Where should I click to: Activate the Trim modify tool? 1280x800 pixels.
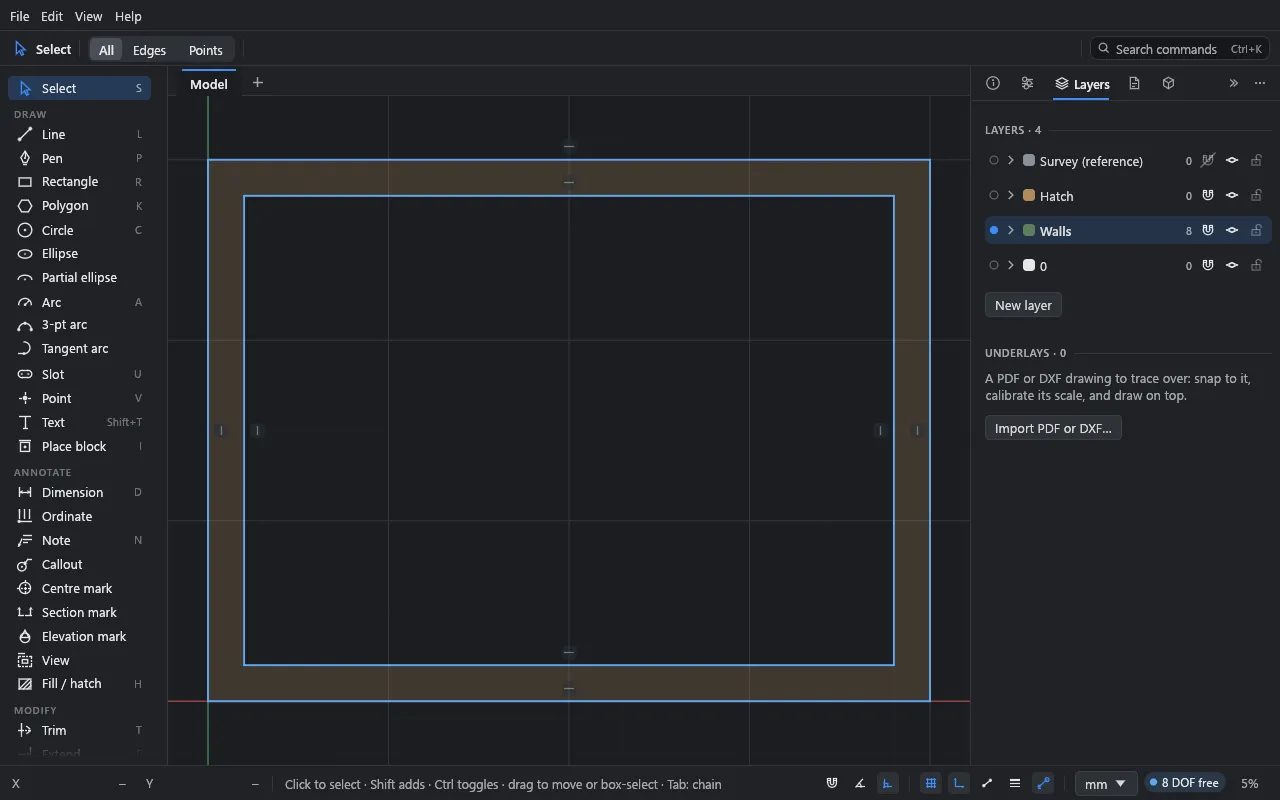(80, 730)
